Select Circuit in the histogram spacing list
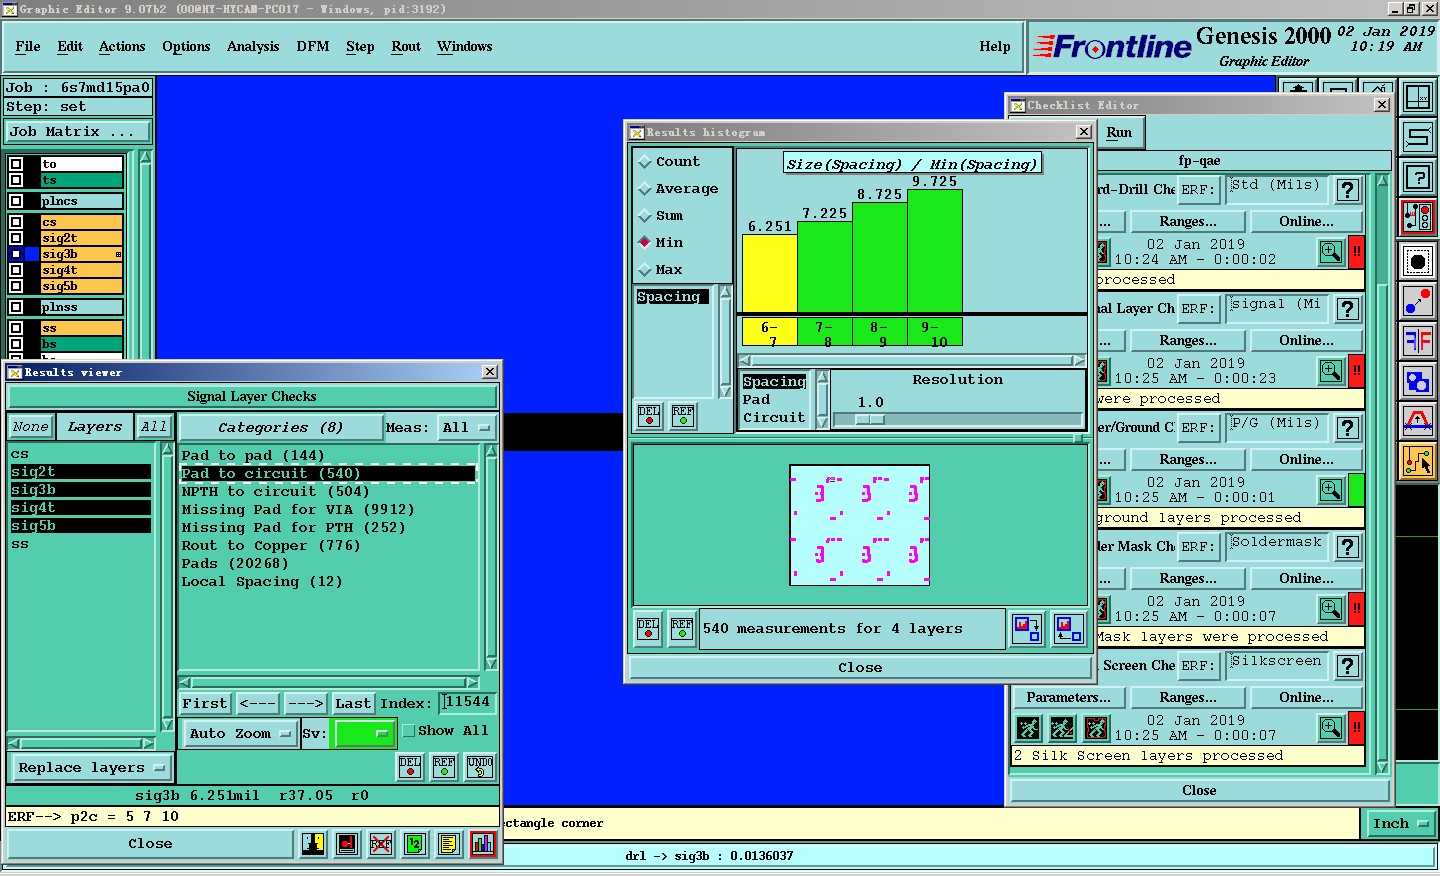The height and width of the screenshot is (876, 1440). point(774,418)
